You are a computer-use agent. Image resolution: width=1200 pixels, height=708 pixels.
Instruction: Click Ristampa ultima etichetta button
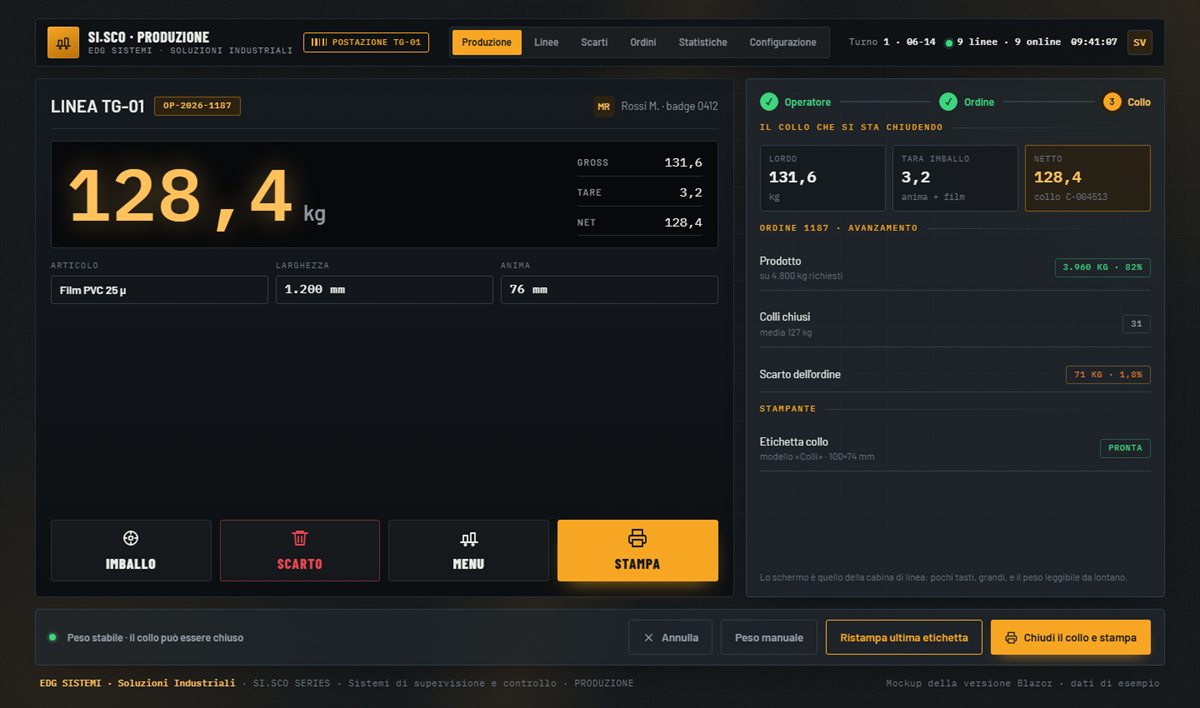pos(904,638)
